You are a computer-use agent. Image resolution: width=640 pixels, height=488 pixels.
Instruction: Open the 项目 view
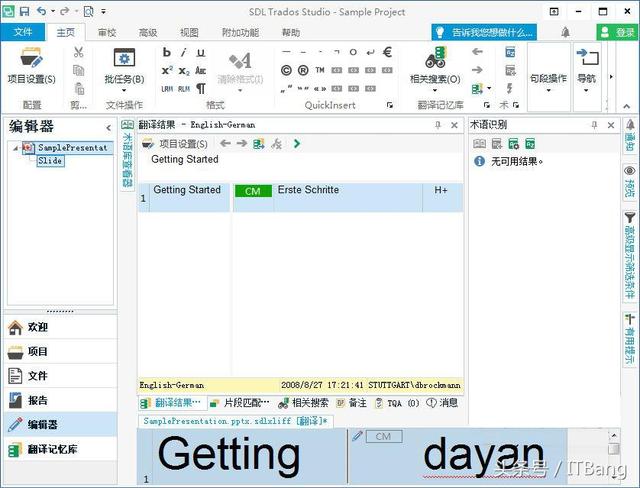(60, 352)
